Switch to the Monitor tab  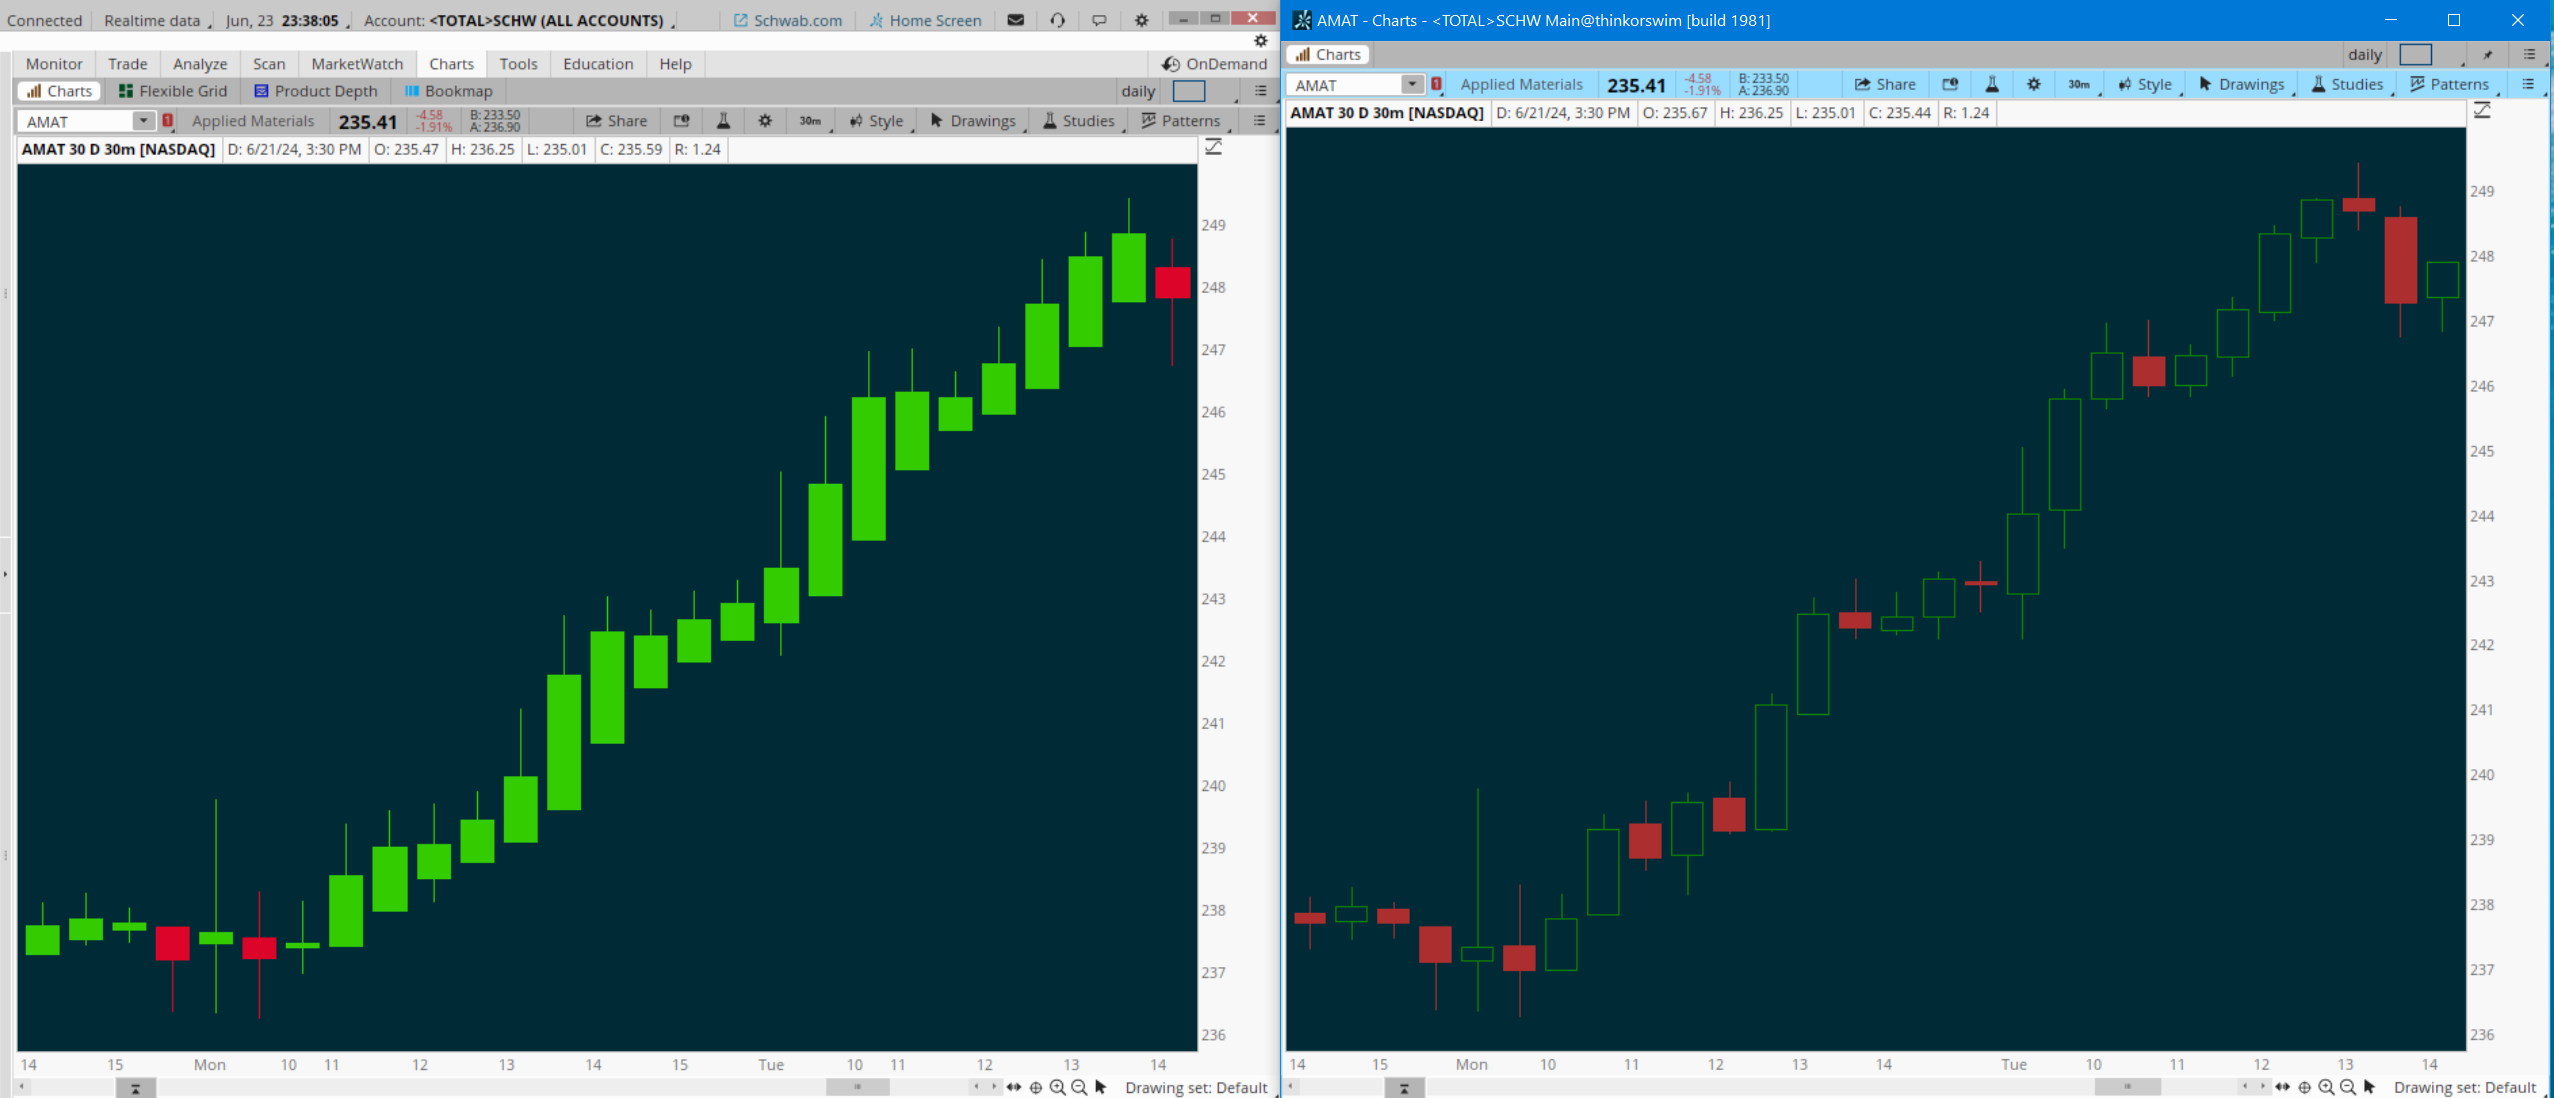pos(54,64)
